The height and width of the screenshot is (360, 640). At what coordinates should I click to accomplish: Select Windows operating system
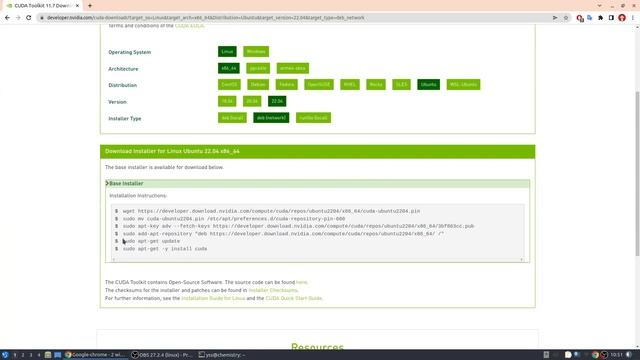pyautogui.click(x=256, y=52)
